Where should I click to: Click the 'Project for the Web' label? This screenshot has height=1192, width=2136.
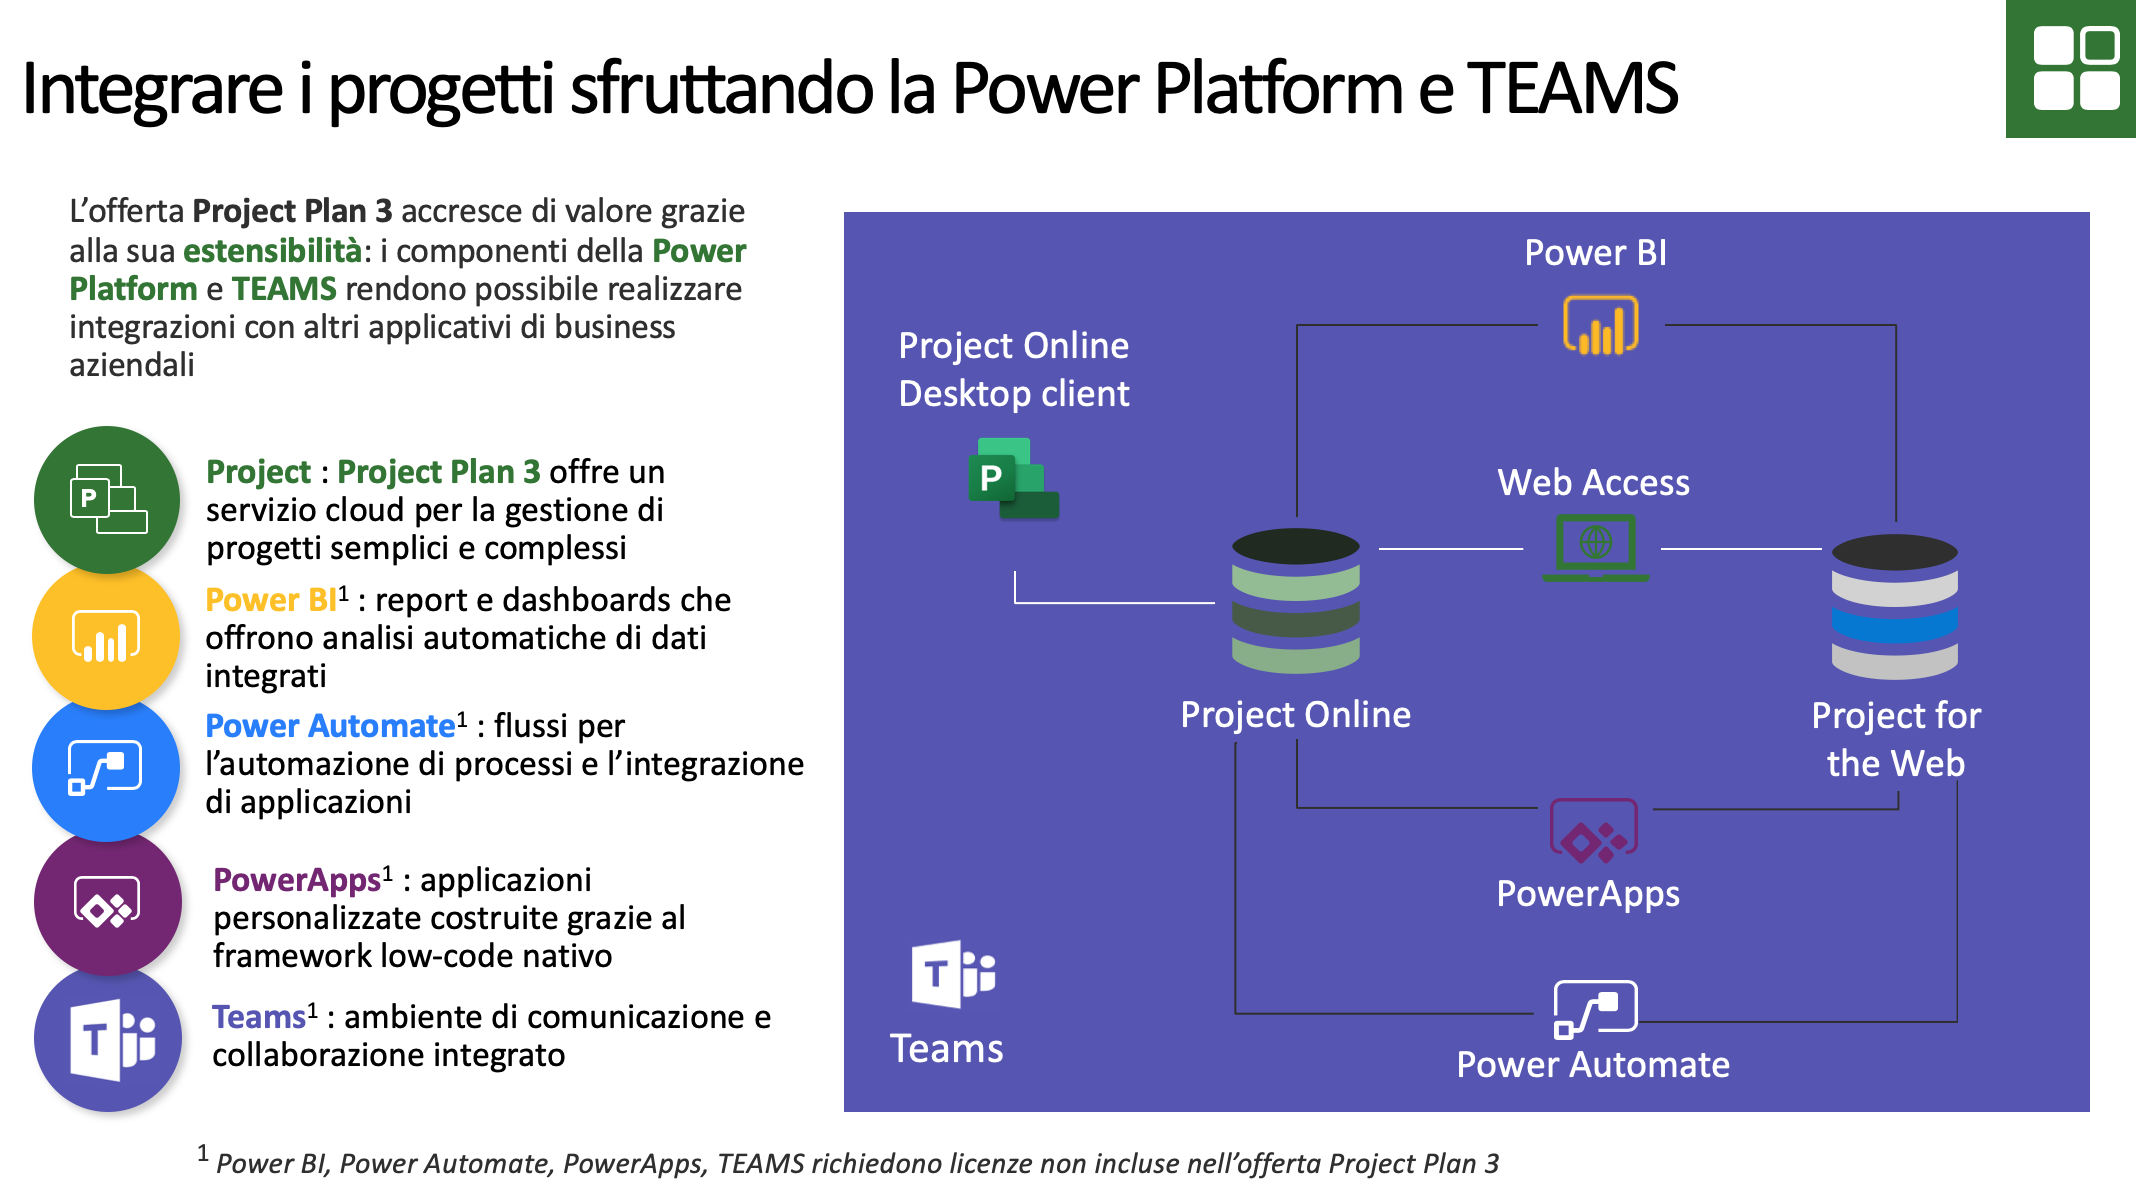1896,740
